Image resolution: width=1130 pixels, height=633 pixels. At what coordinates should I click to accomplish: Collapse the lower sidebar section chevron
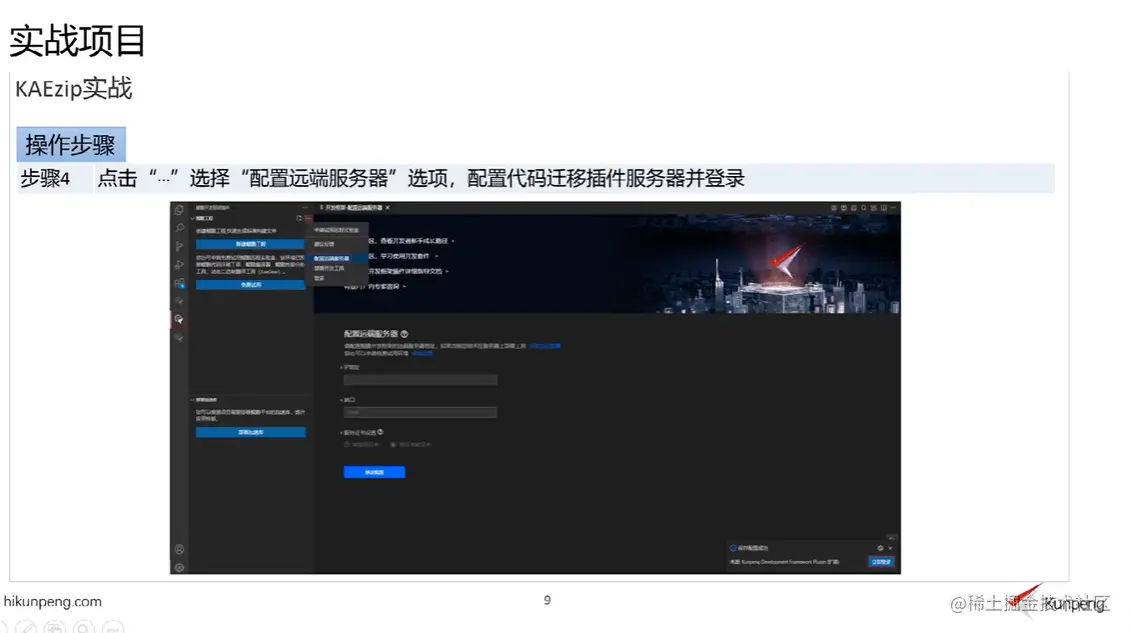click(192, 400)
